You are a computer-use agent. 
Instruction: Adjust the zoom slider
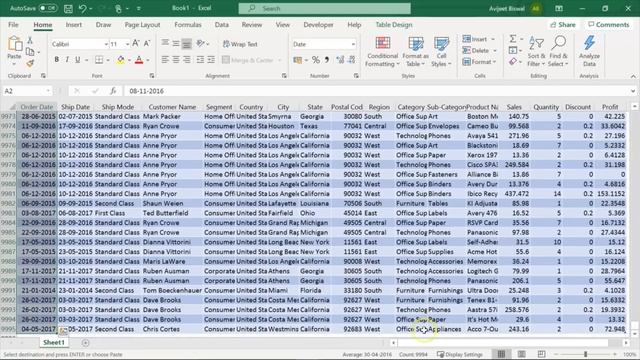pyautogui.click(x=585, y=354)
